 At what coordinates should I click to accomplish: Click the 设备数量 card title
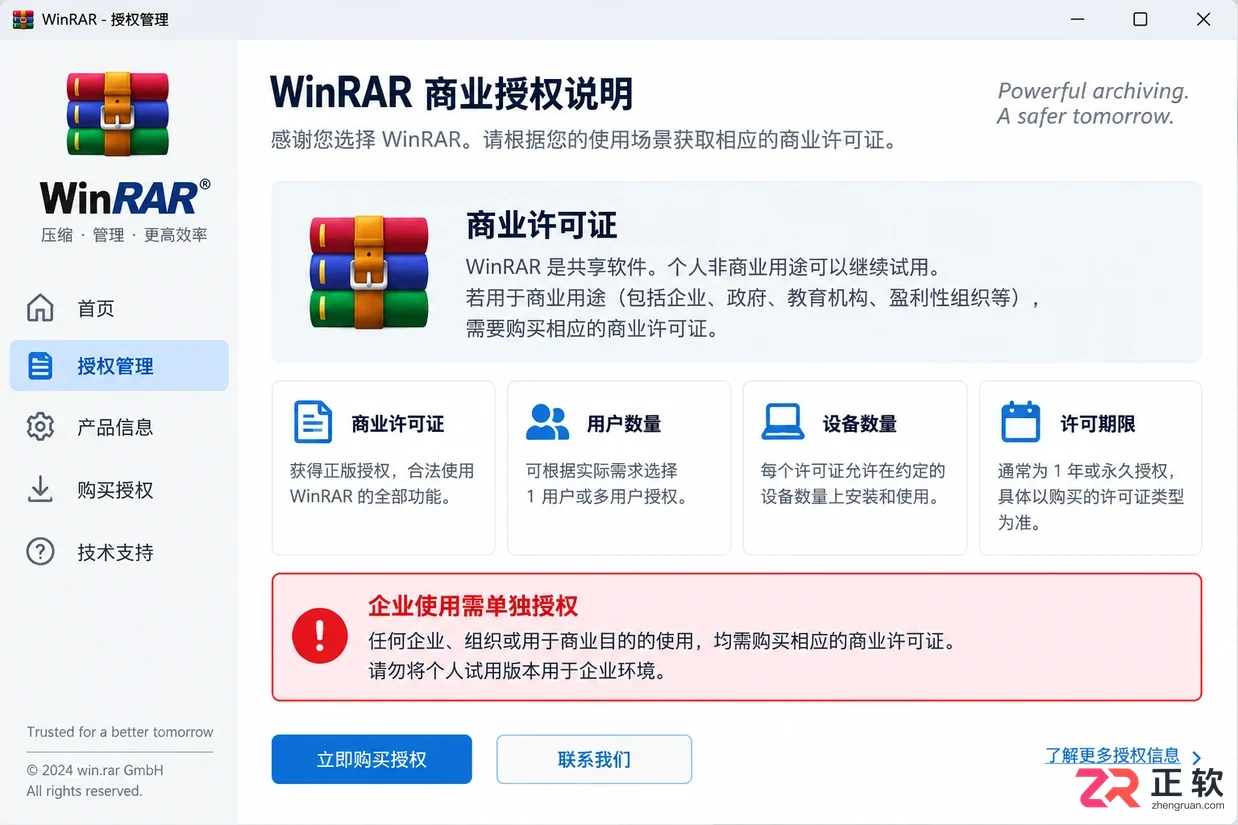click(x=860, y=424)
